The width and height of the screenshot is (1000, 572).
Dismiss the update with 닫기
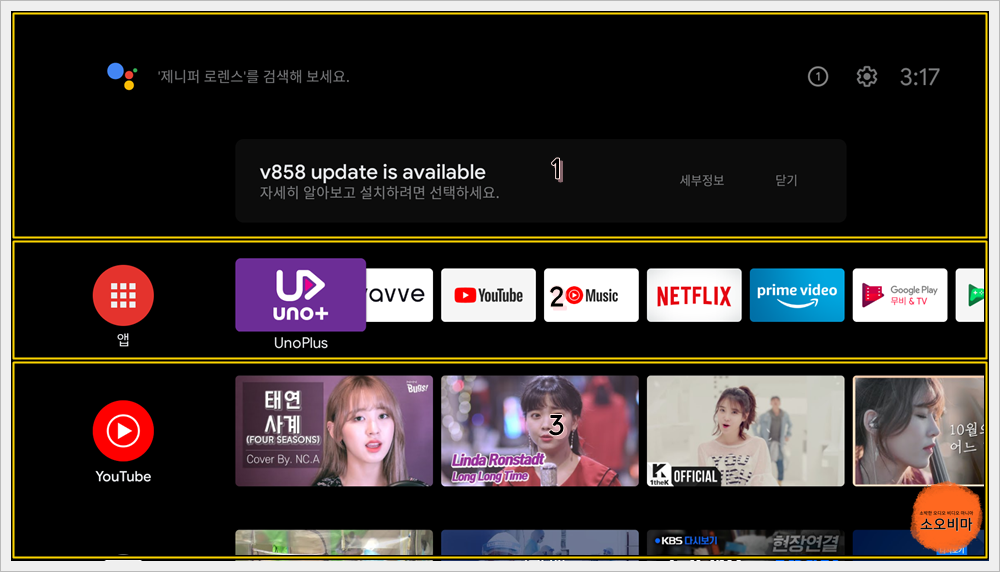click(x=786, y=180)
